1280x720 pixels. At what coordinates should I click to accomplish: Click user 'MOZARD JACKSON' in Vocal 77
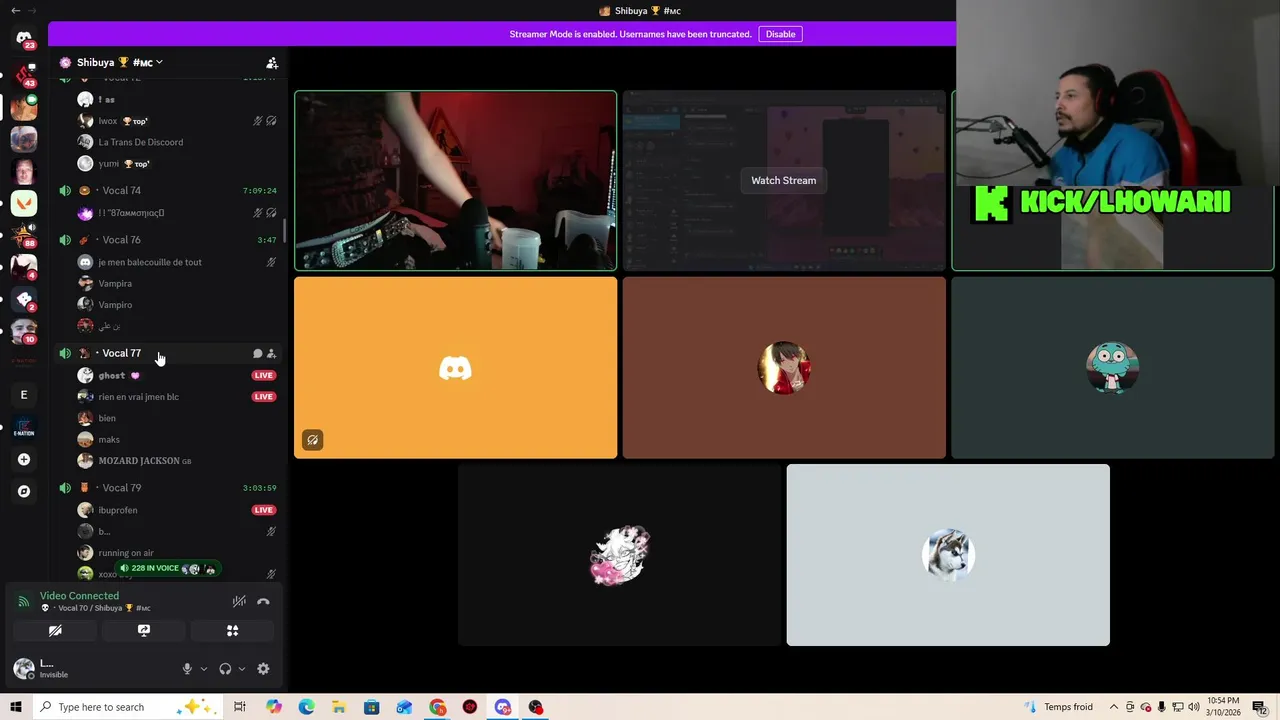pos(139,461)
